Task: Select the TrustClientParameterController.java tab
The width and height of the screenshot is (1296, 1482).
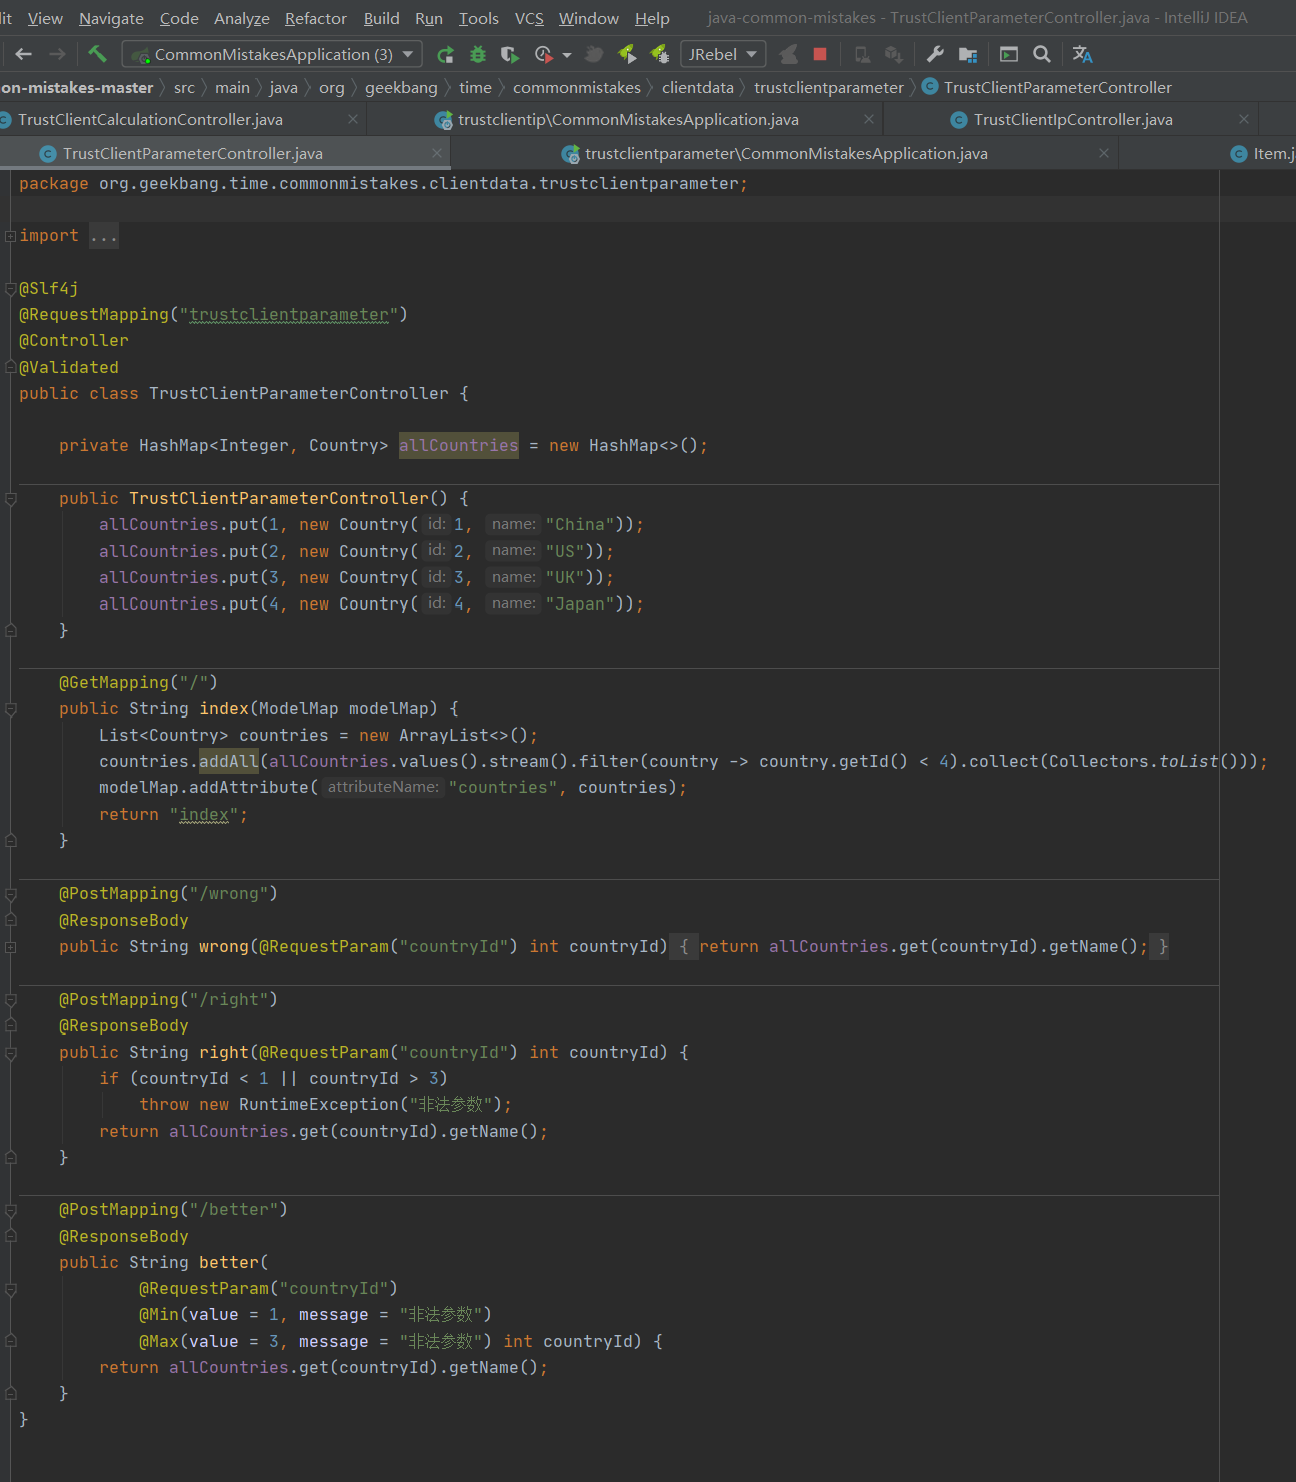Action: pos(192,153)
